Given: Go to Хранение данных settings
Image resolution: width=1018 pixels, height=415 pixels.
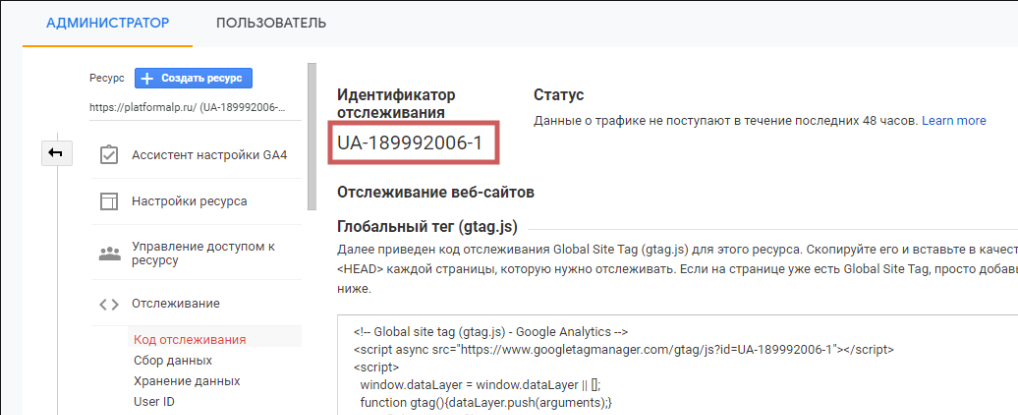Looking at the screenshot, I should click(x=186, y=381).
